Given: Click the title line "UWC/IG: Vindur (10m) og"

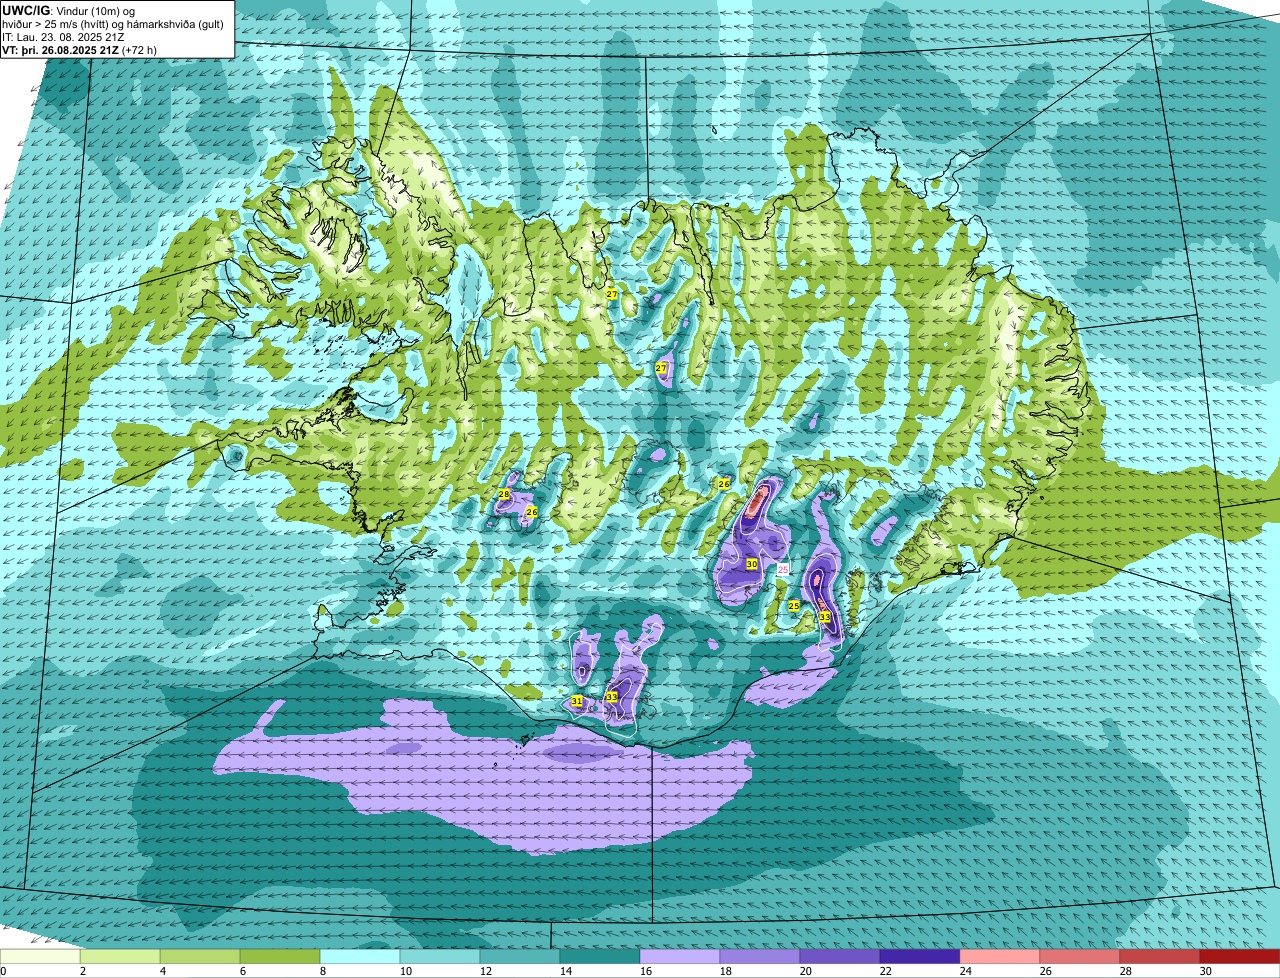Looking at the screenshot, I should tap(69, 10).
